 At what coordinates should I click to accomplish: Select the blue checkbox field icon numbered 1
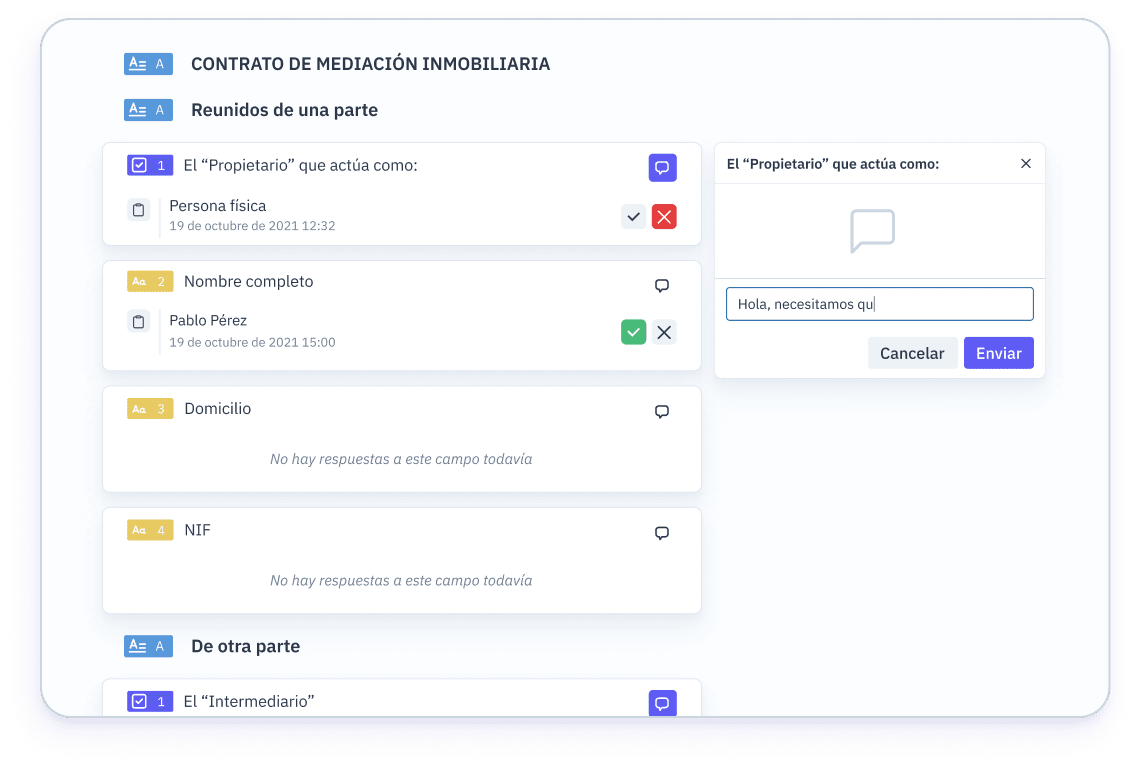[x=150, y=164]
